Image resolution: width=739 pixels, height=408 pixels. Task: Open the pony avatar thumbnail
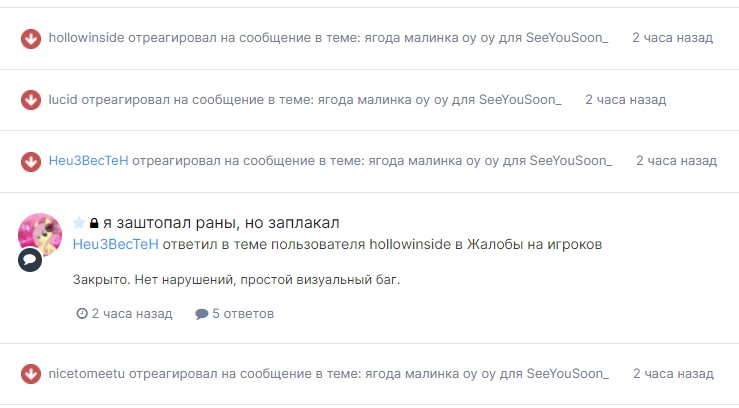(x=41, y=234)
